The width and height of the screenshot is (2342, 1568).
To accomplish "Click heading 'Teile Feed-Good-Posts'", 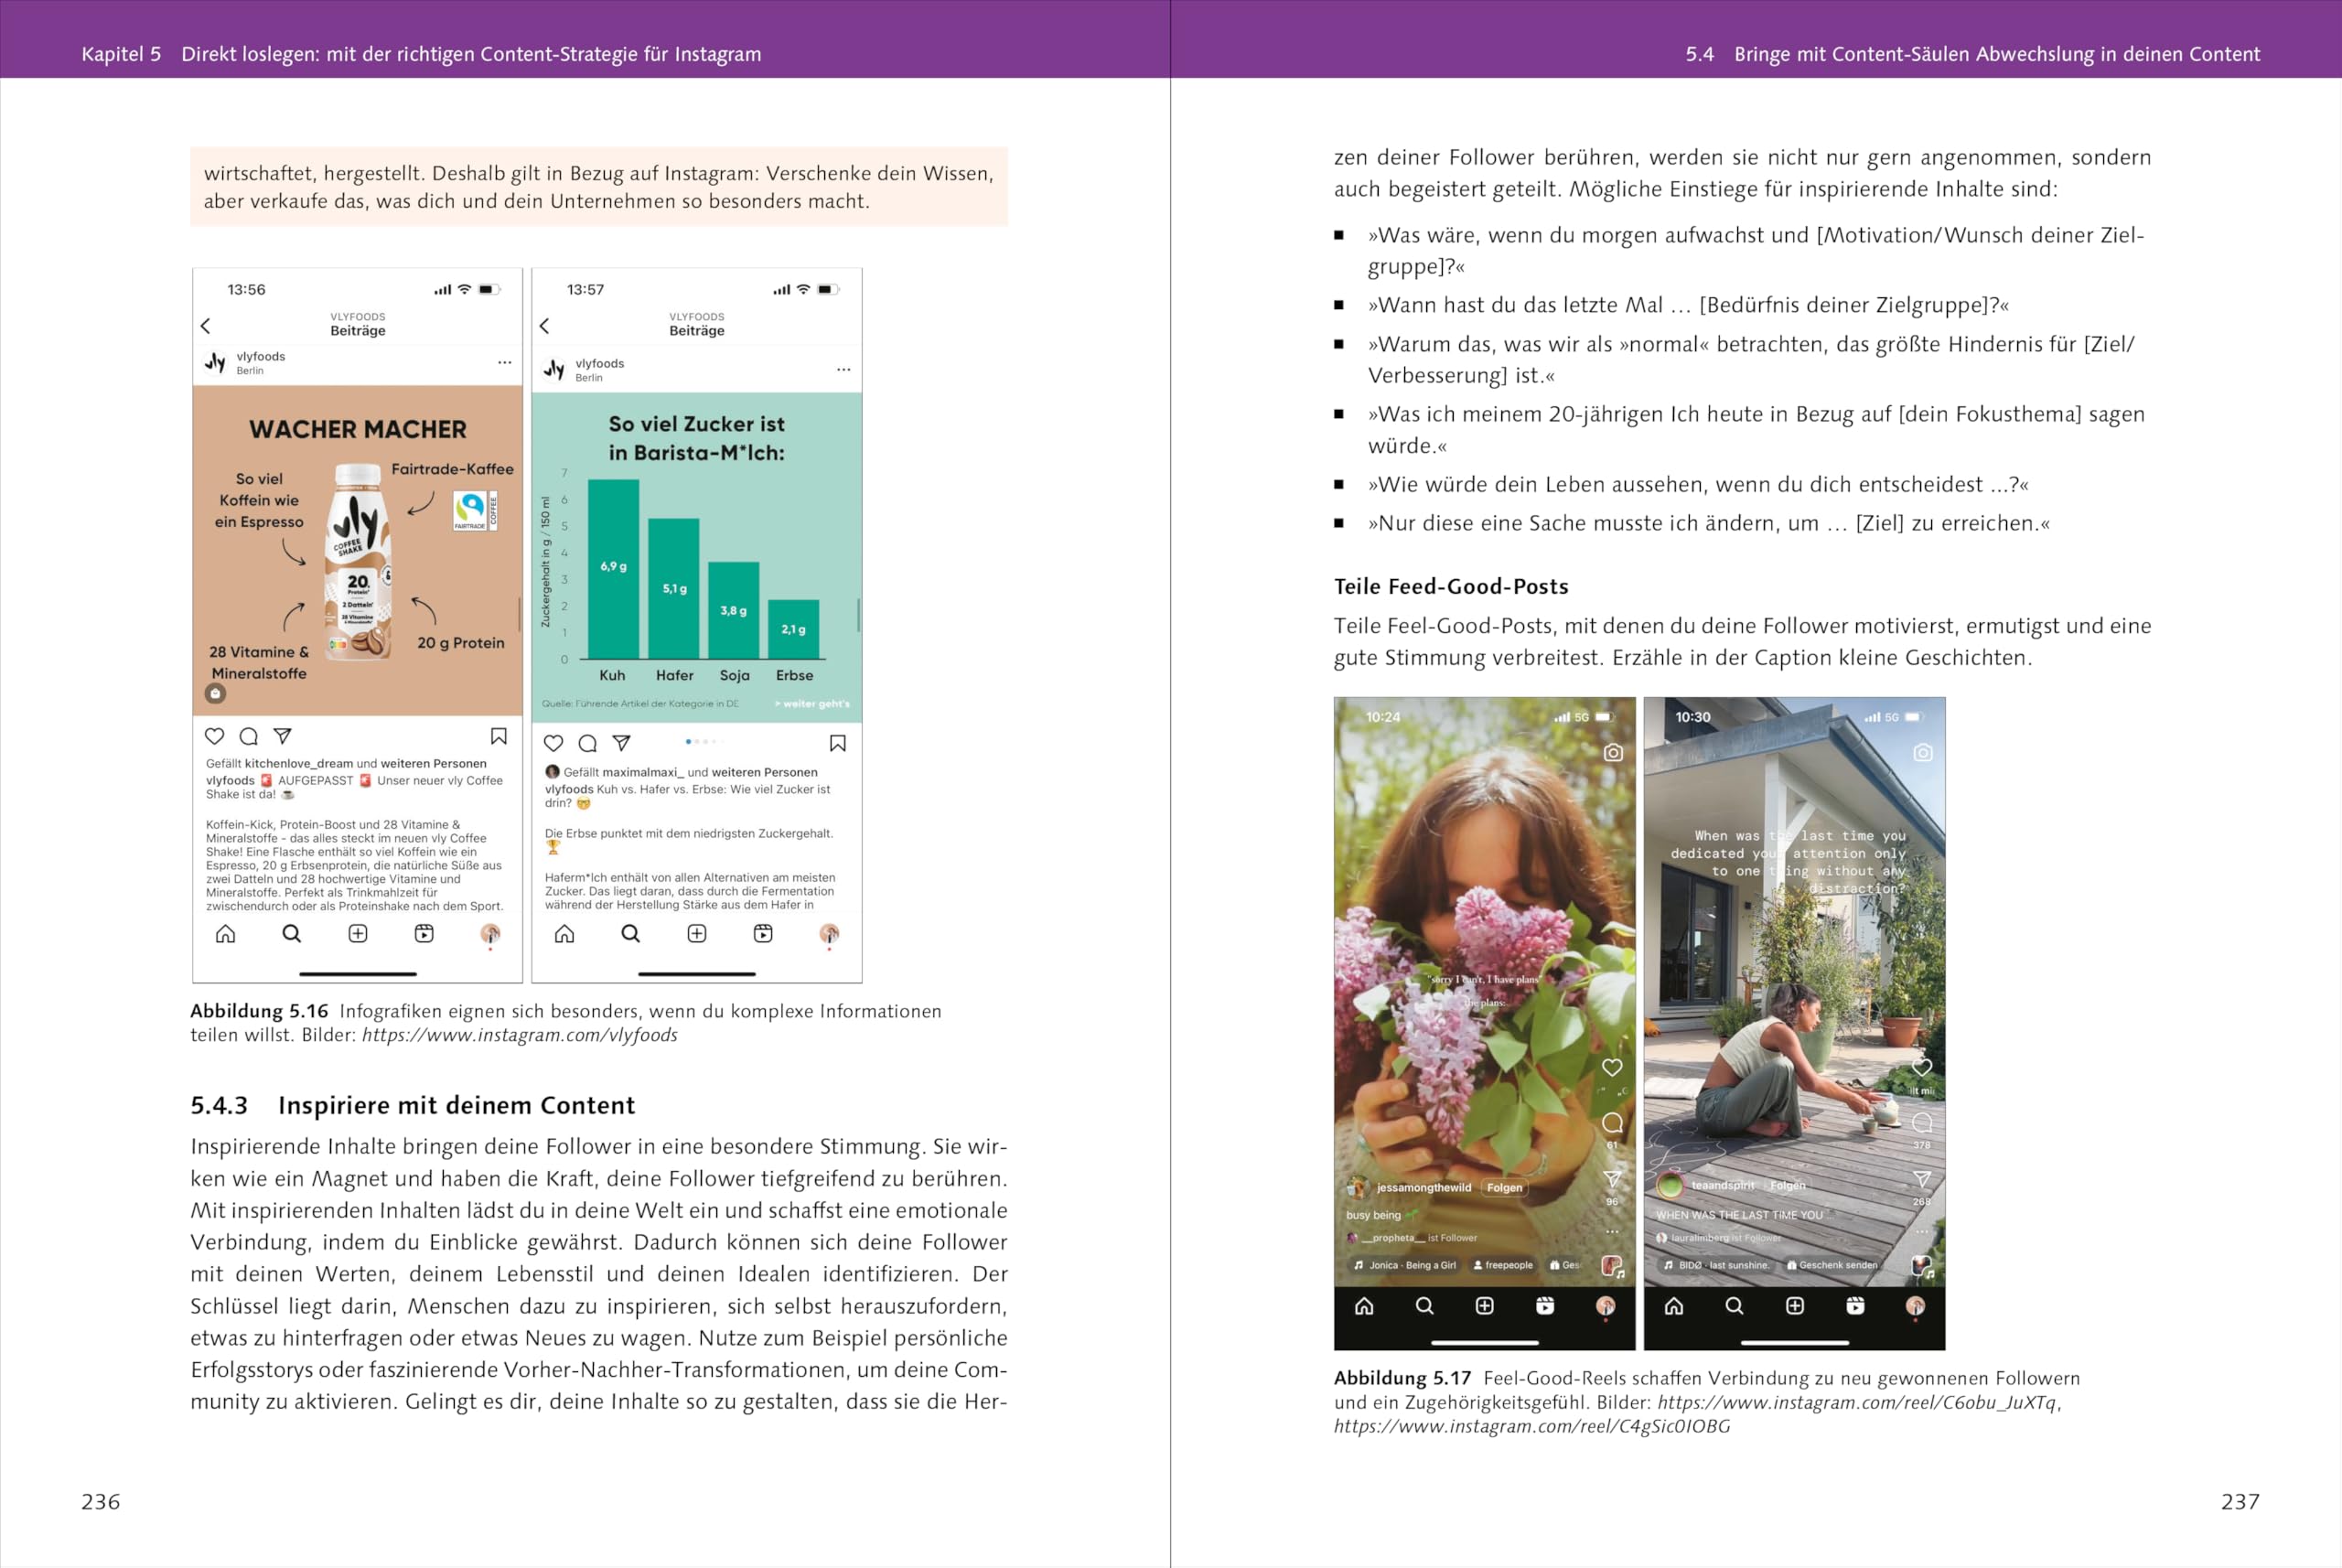I will 1451,586.
